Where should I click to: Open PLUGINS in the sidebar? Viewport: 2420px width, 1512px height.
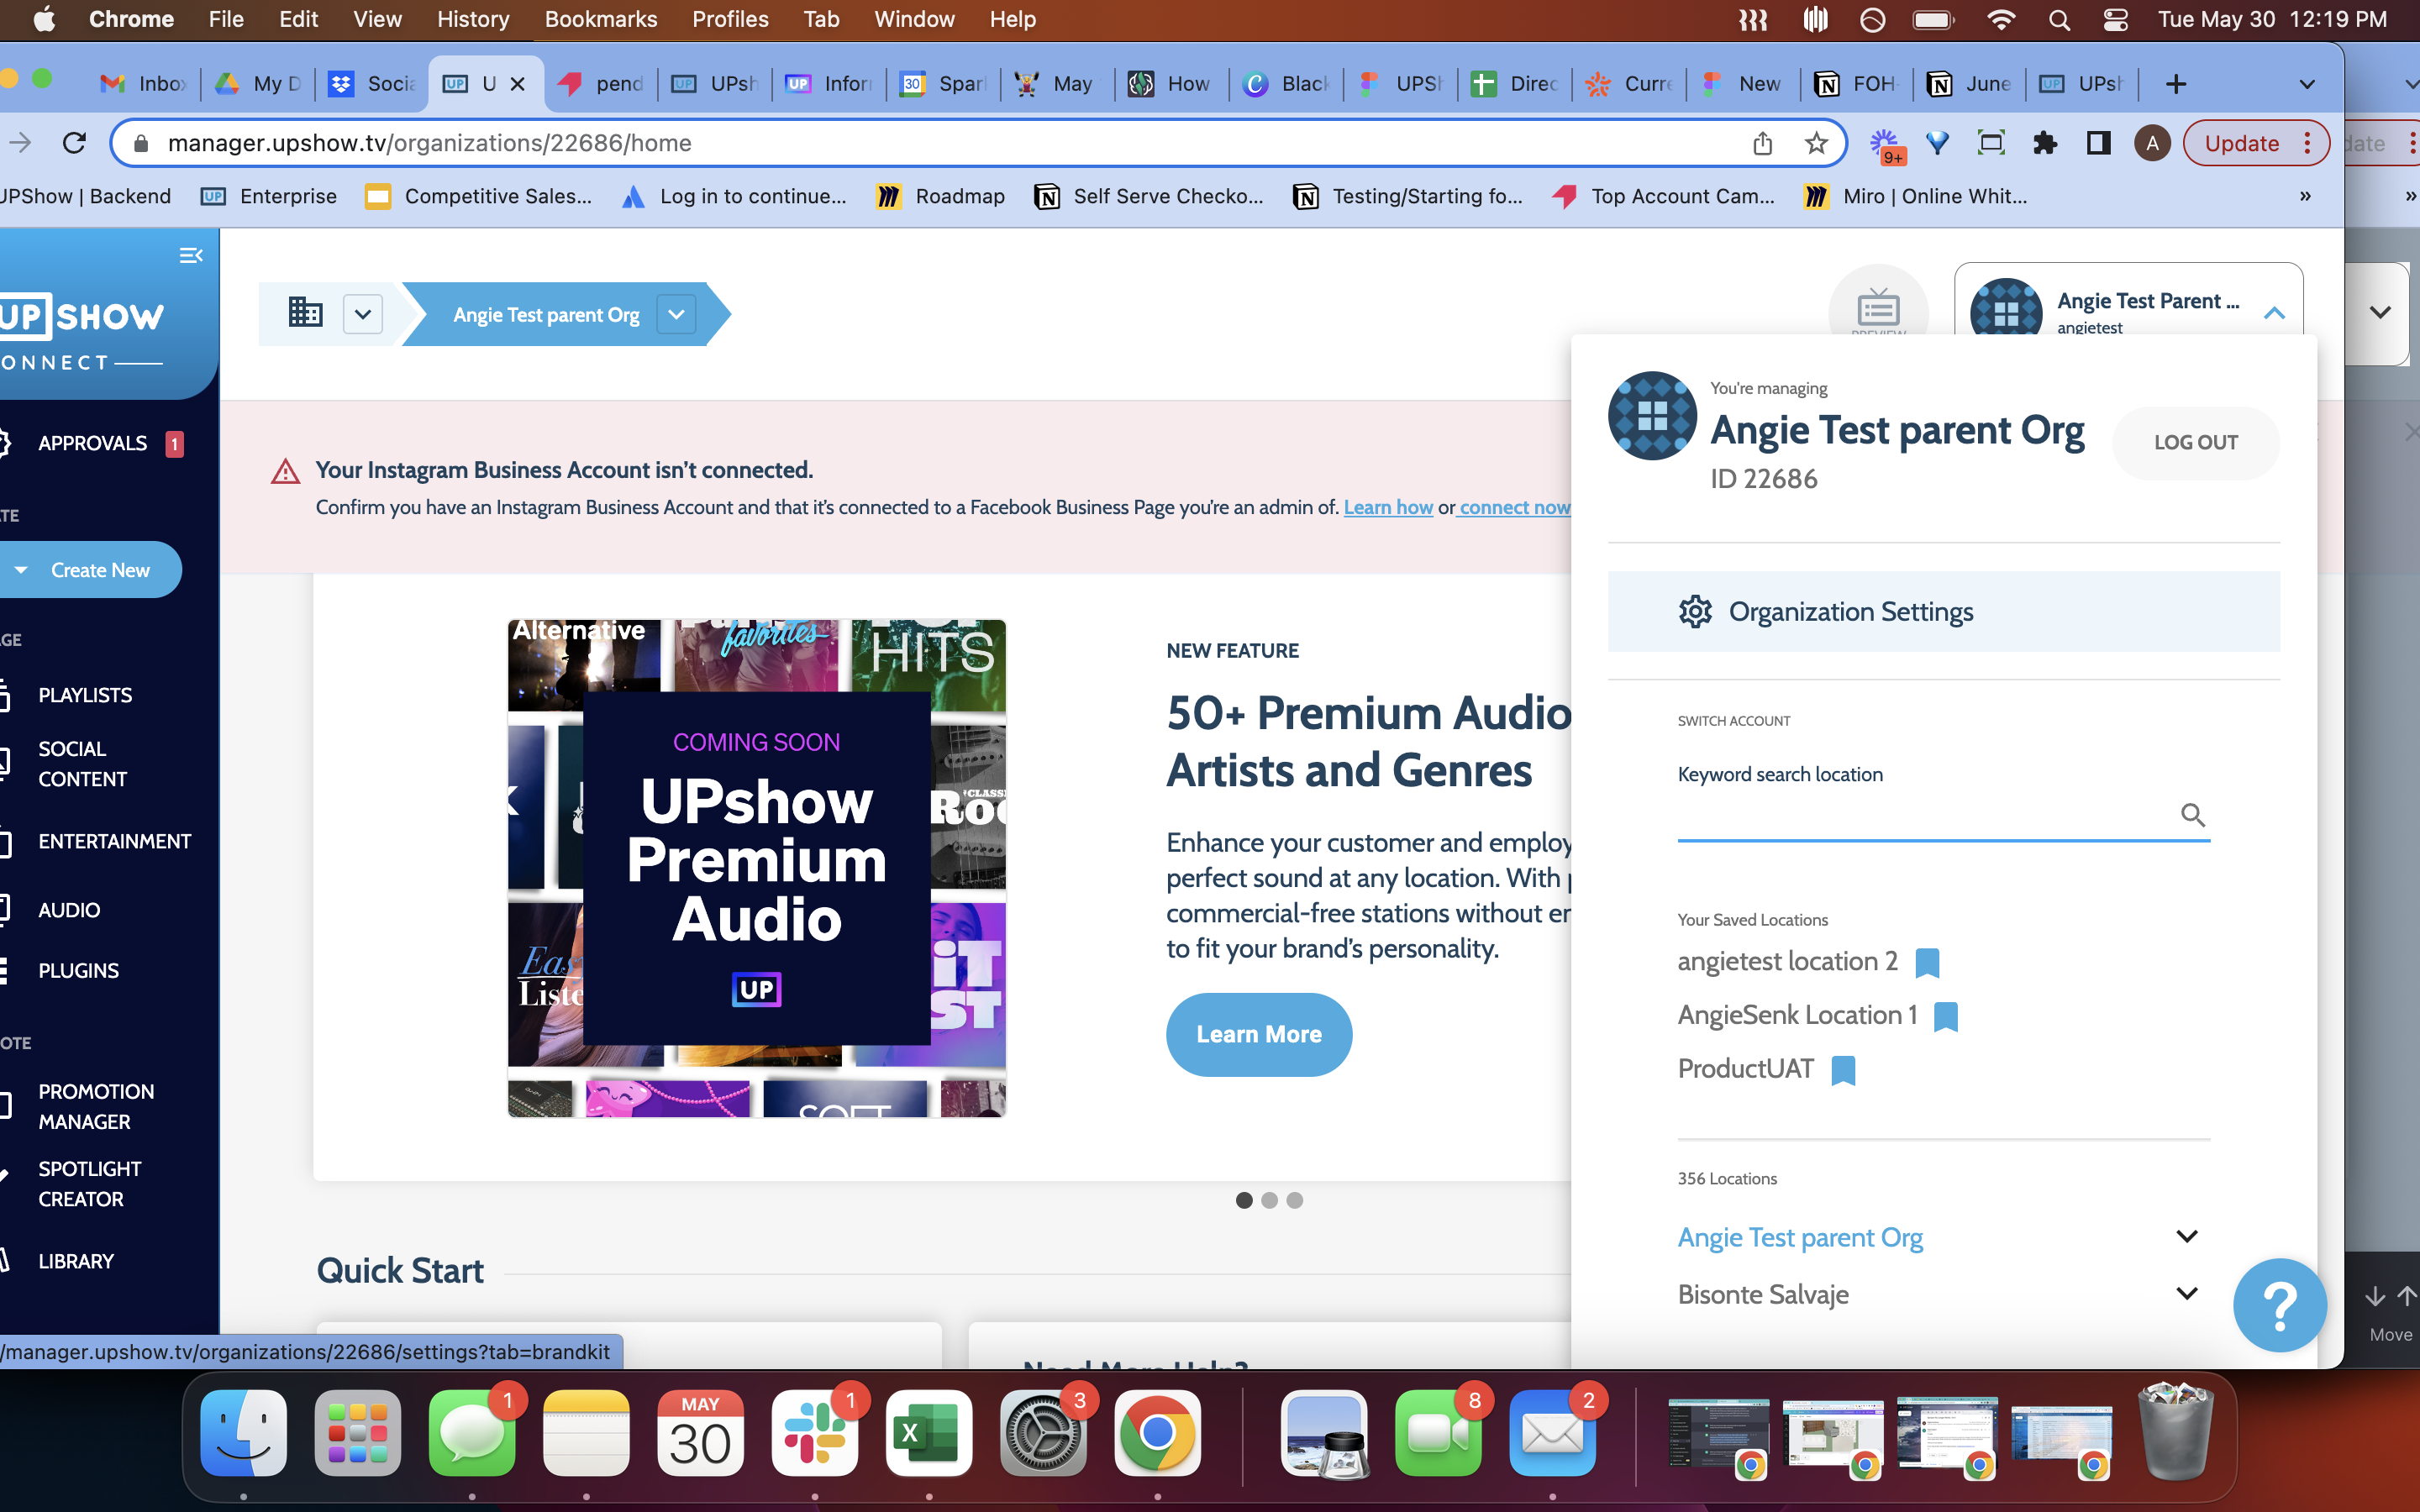pyautogui.click(x=78, y=970)
